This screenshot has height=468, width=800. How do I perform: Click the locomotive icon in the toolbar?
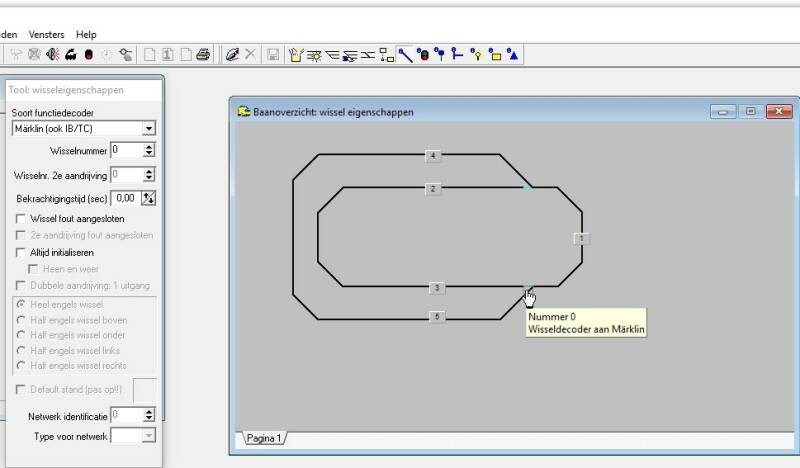tap(71, 54)
